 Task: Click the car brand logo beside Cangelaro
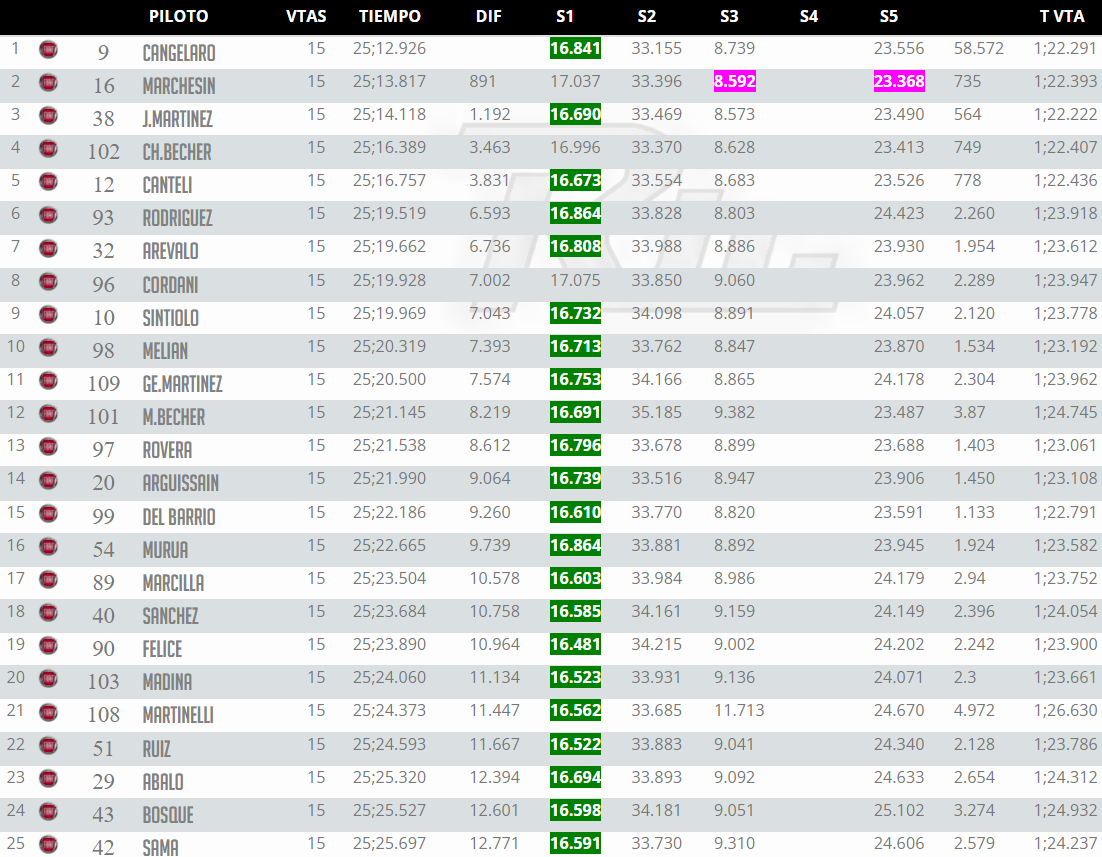48,49
